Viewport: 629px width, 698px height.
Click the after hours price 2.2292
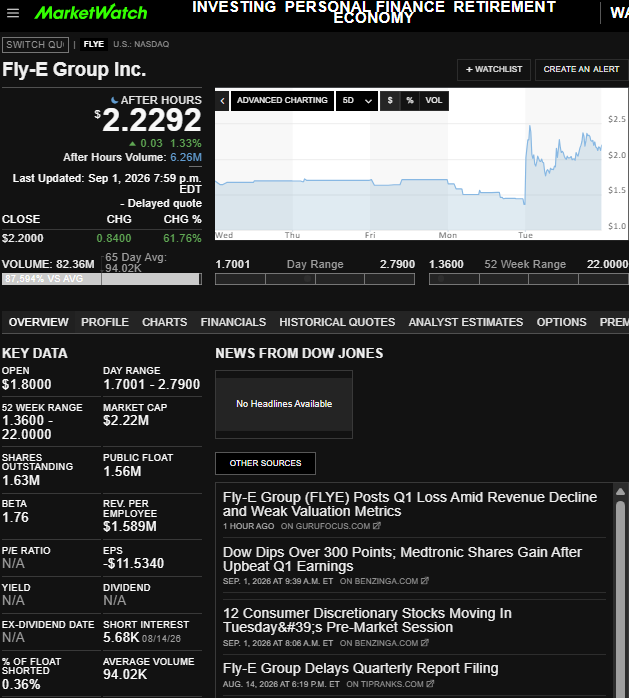(152, 120)
